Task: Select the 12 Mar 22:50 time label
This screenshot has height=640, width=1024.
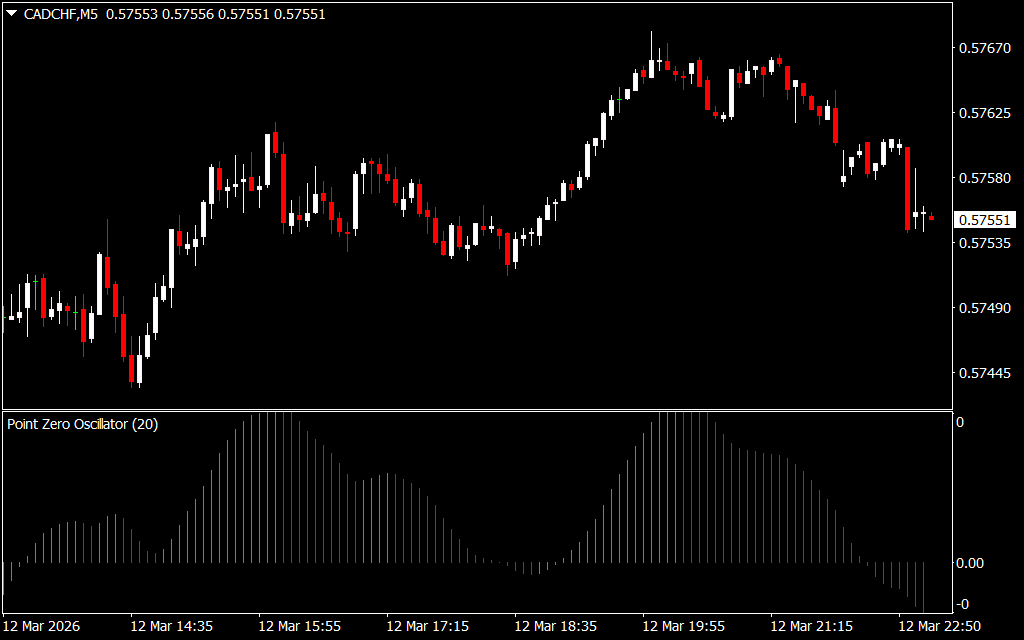Action: click(939, 626)
